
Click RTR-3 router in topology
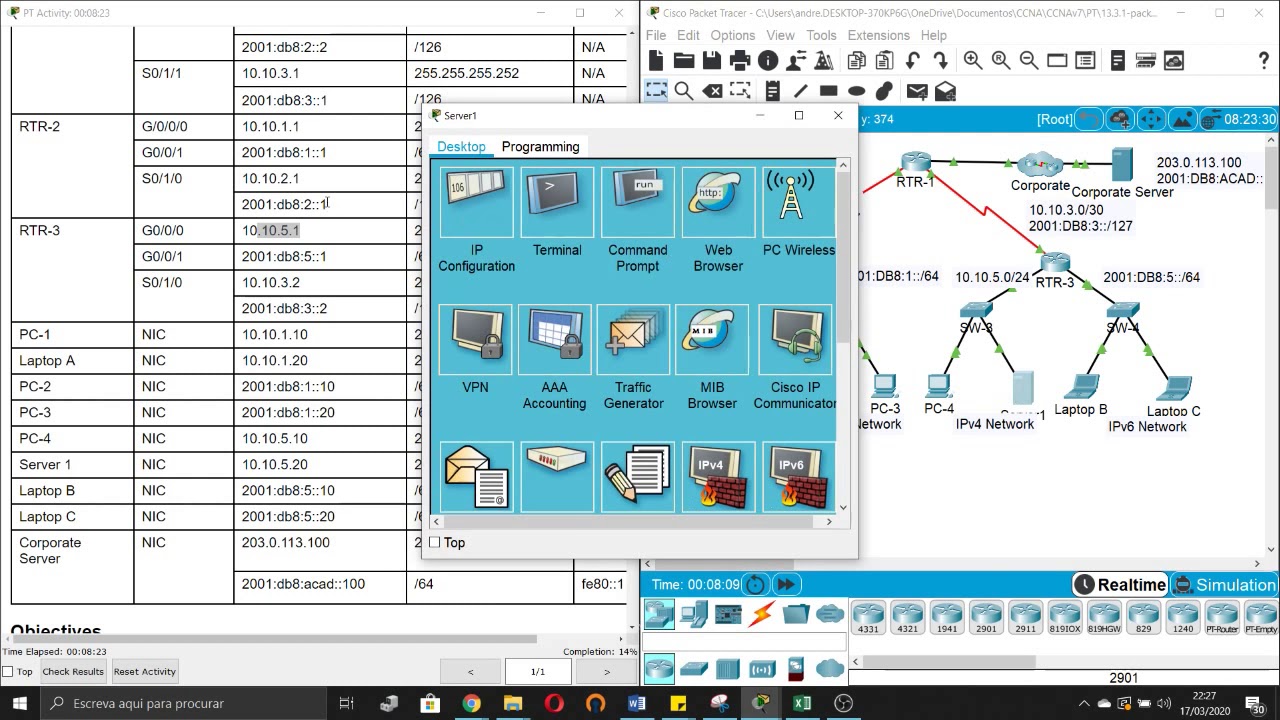pyautogui.click(x=1055, y=264)
